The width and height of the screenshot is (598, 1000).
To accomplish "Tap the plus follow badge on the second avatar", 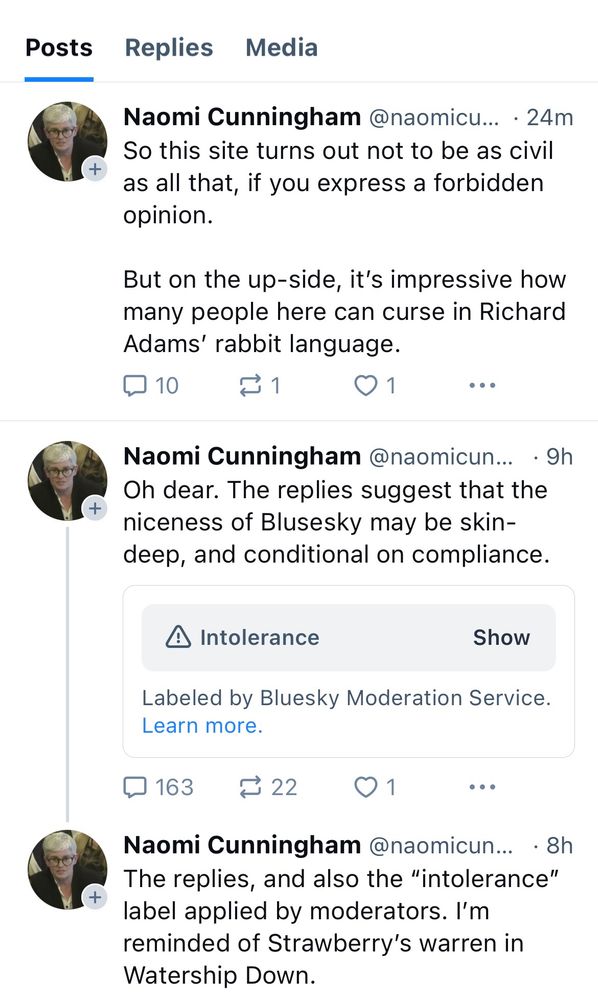I will pyautogui.click(x=95, y=509).
